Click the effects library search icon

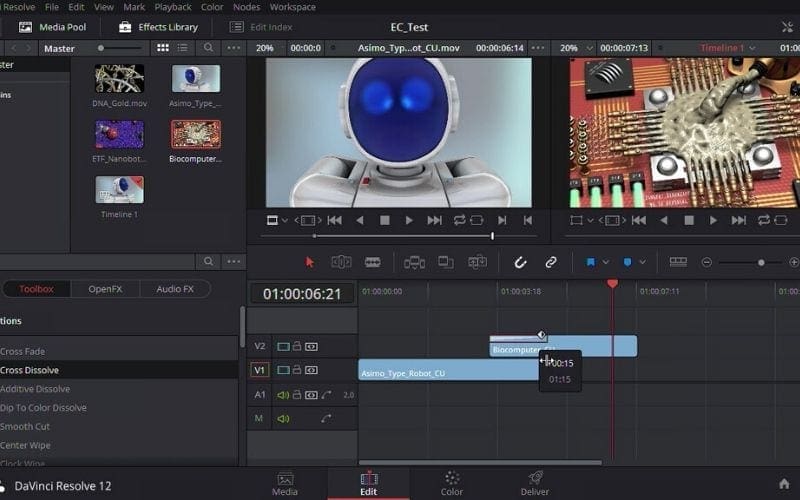pos(208,262)
